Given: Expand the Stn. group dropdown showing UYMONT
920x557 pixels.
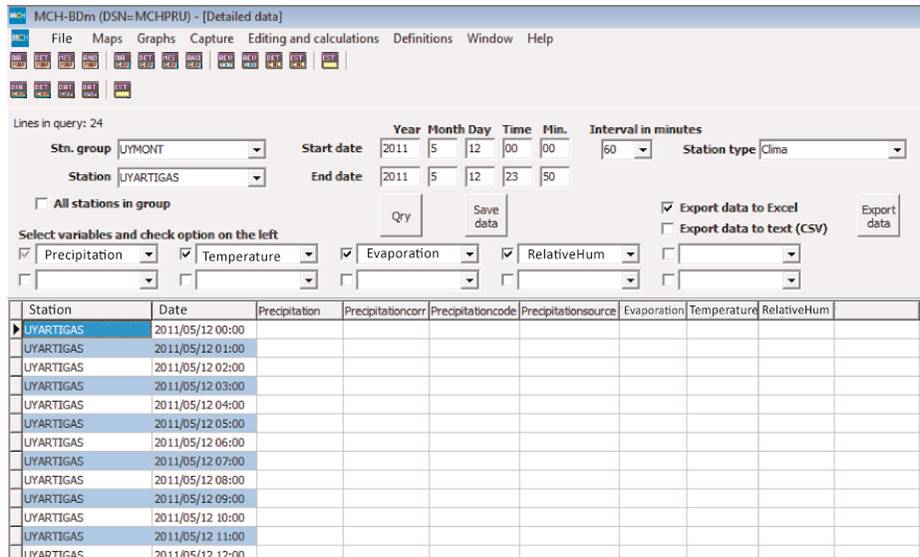Looking at the screenshot, I should (257, 149).
